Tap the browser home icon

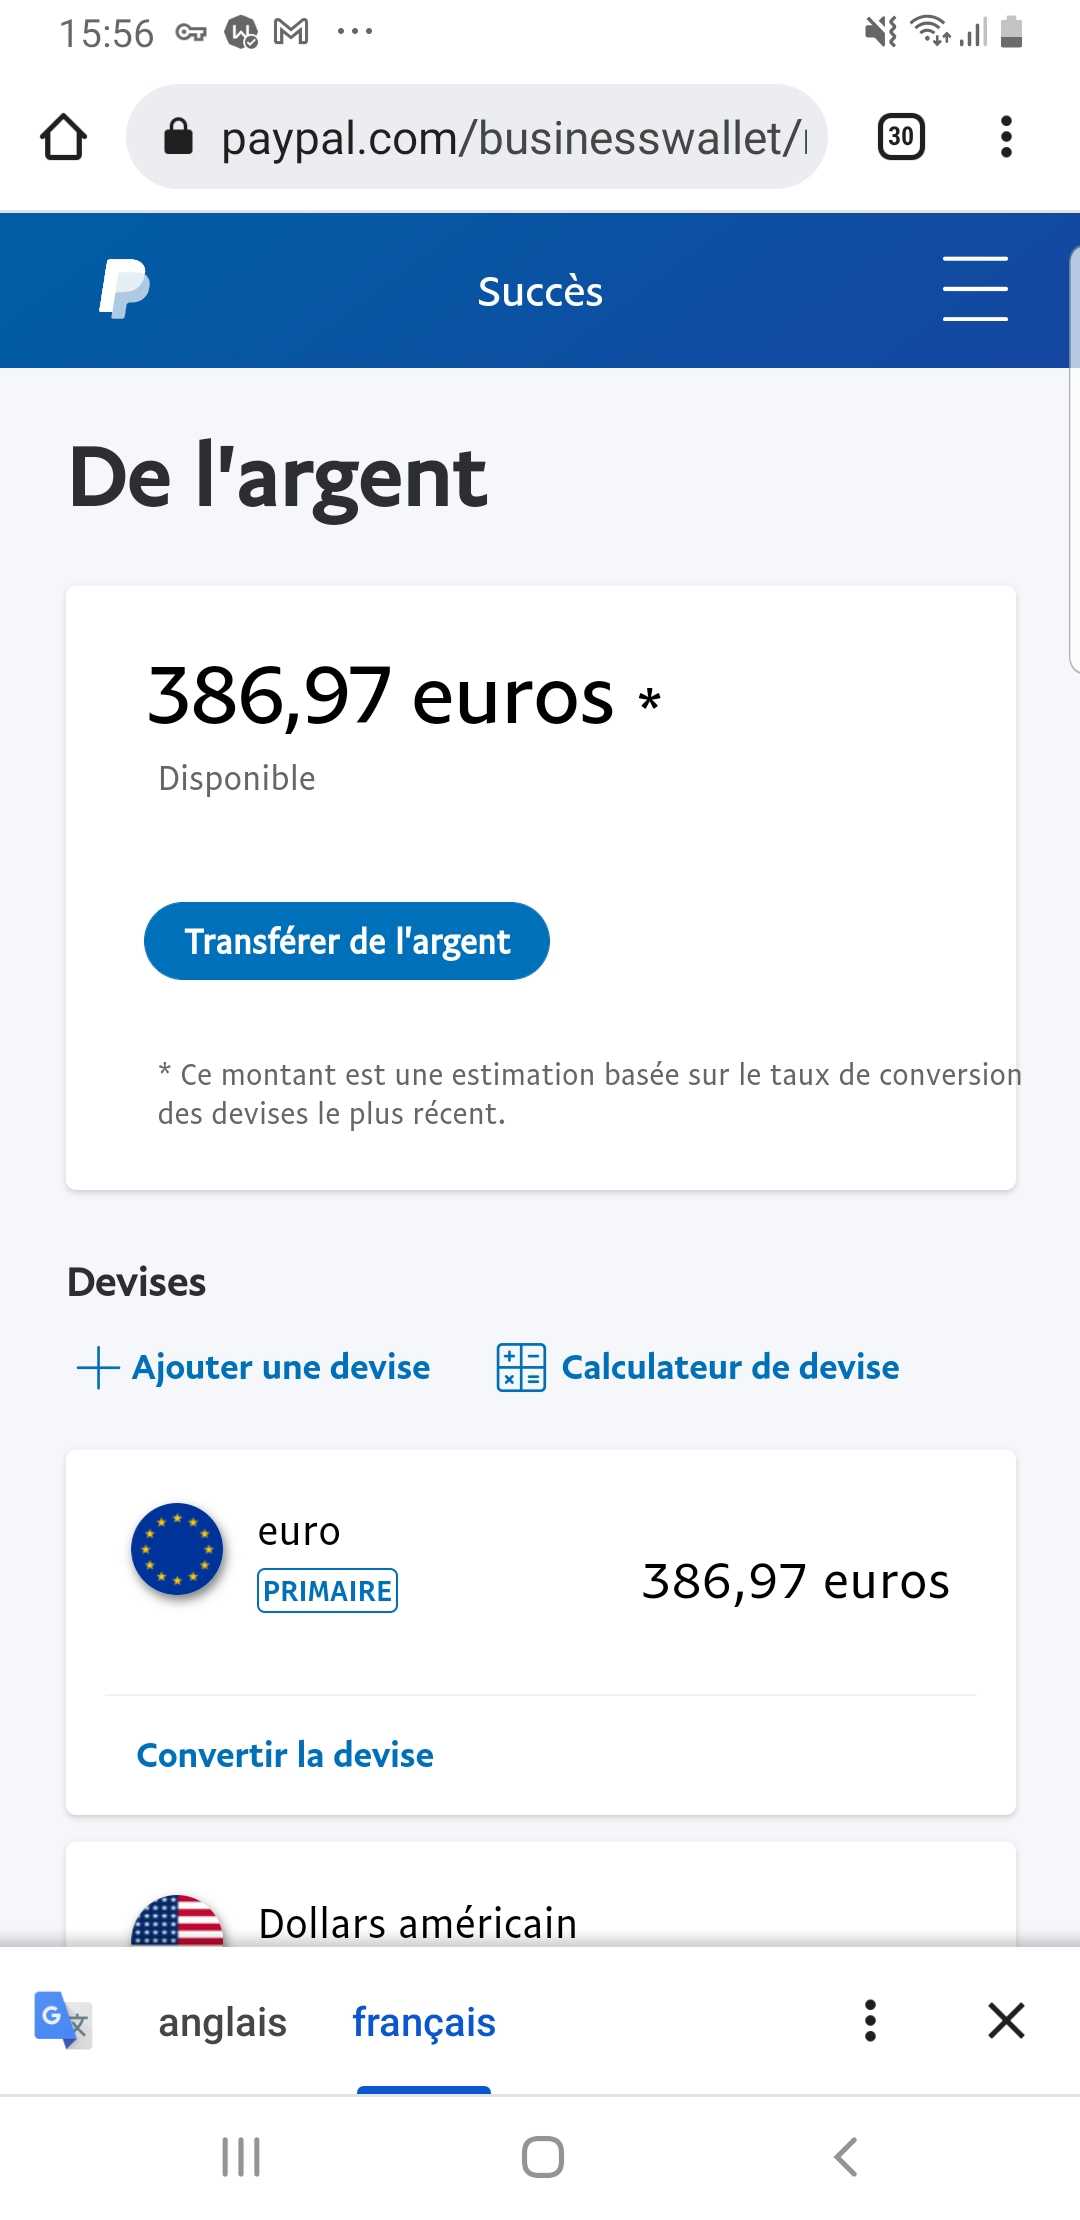63,137
